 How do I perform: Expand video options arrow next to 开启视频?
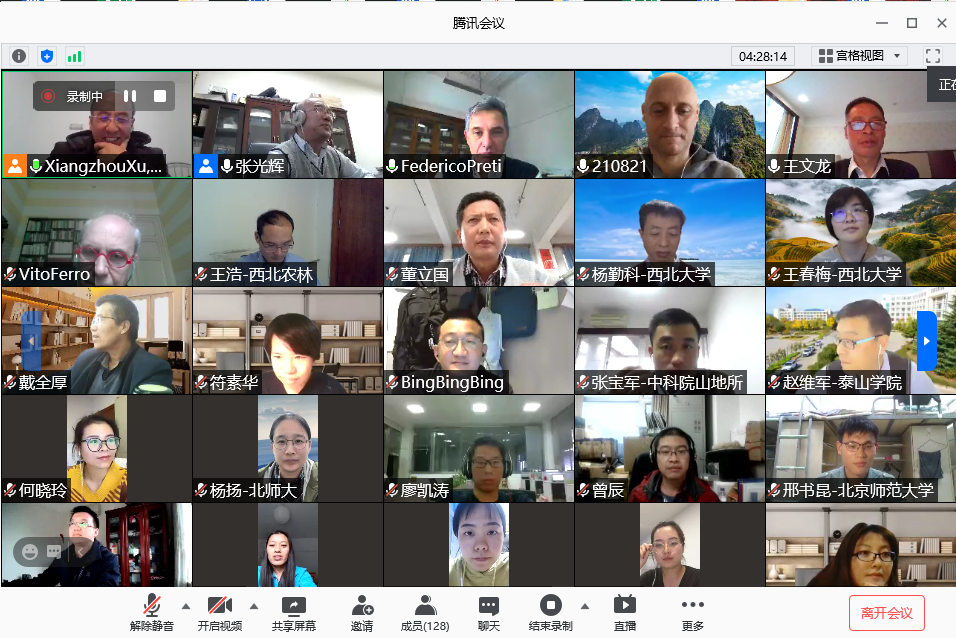tap(254, 606)
